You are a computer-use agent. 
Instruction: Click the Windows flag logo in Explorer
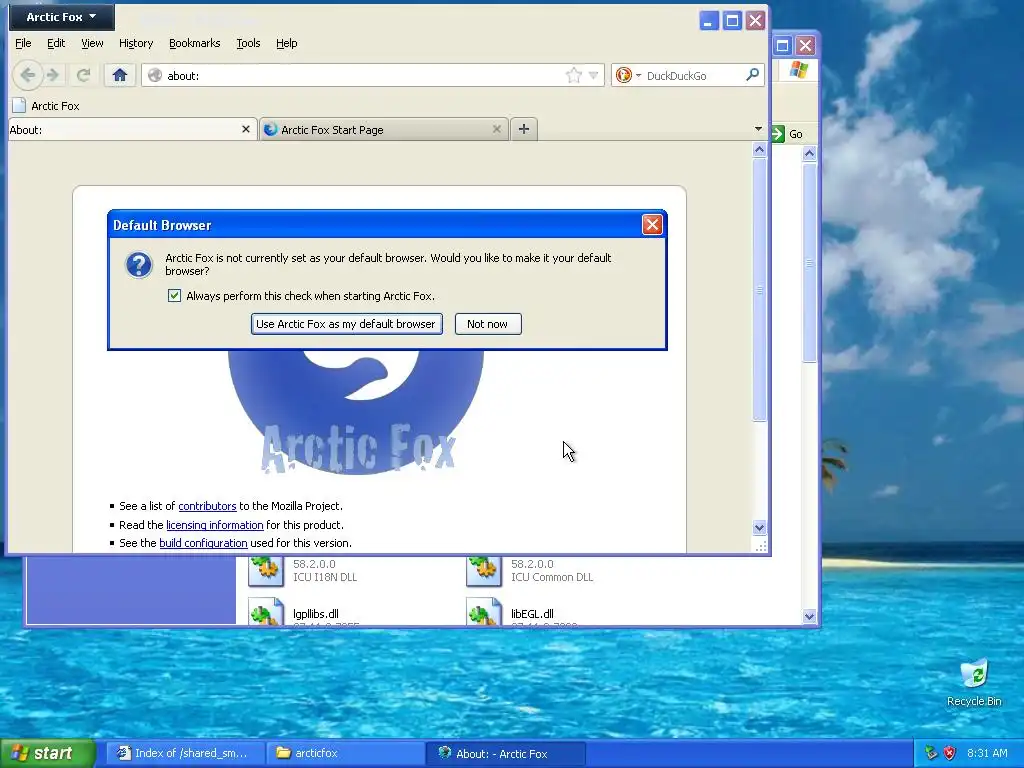[798, 70]
